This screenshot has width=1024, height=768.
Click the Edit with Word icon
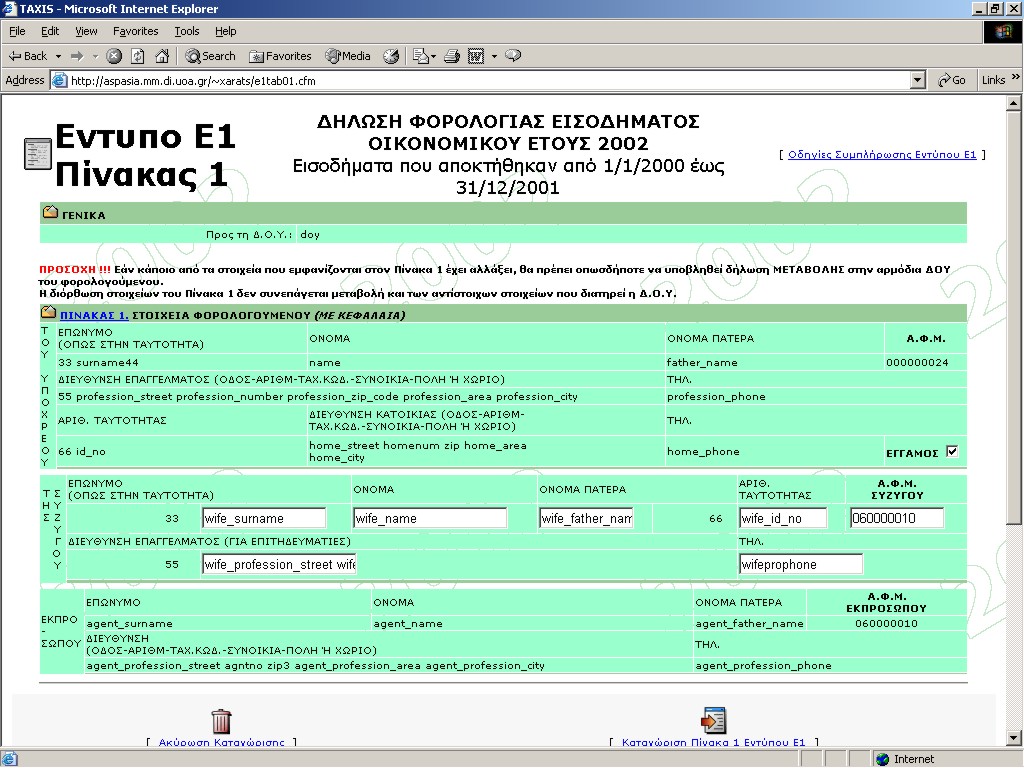click(476, 56)
